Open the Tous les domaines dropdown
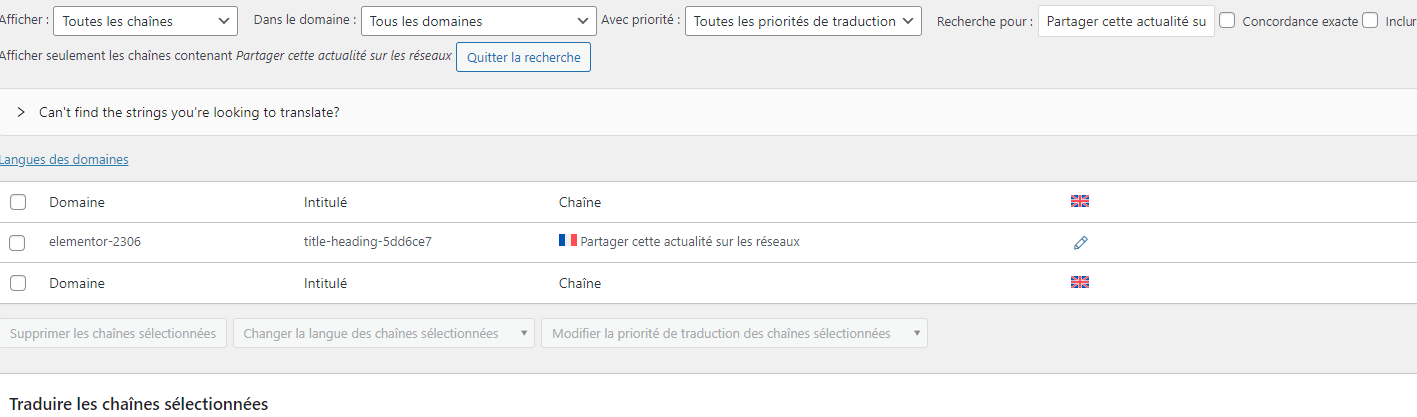The height and width of the screenshot is (417, 1417). click(478, 21)
